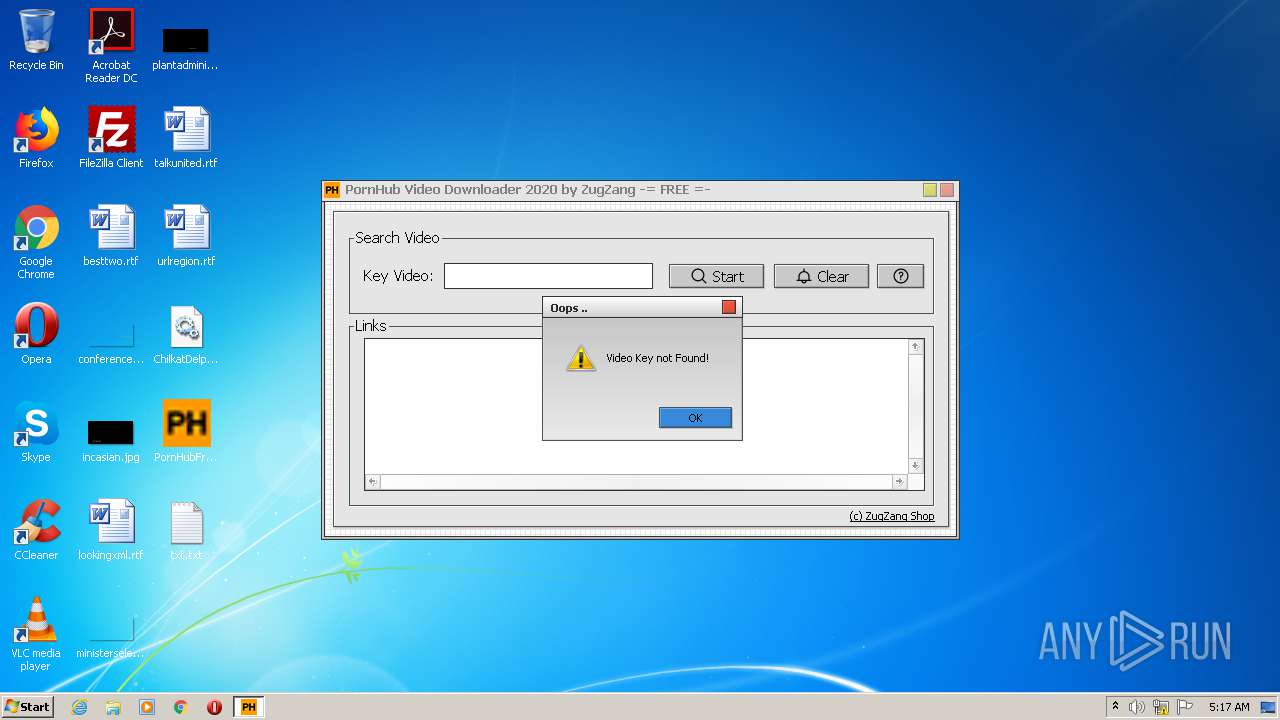Open Chrome from the taskbar
The height and width of the screenshot is (720, 1280).
pos(181,707)
